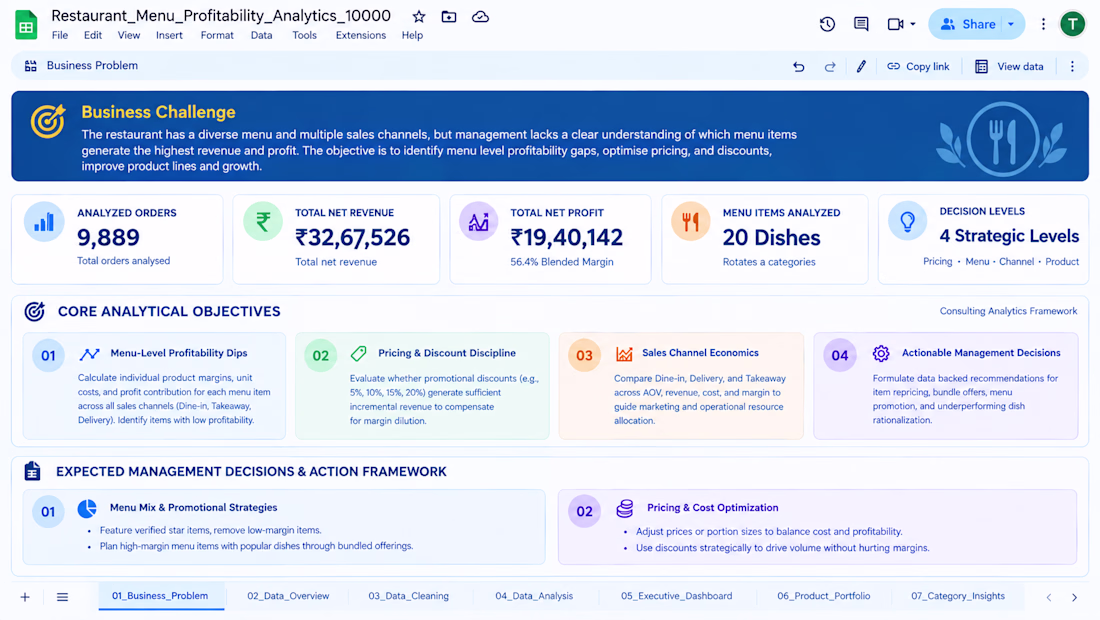
Task: Click the Share button
Action: pyautogui.click(x=967, y=25)
